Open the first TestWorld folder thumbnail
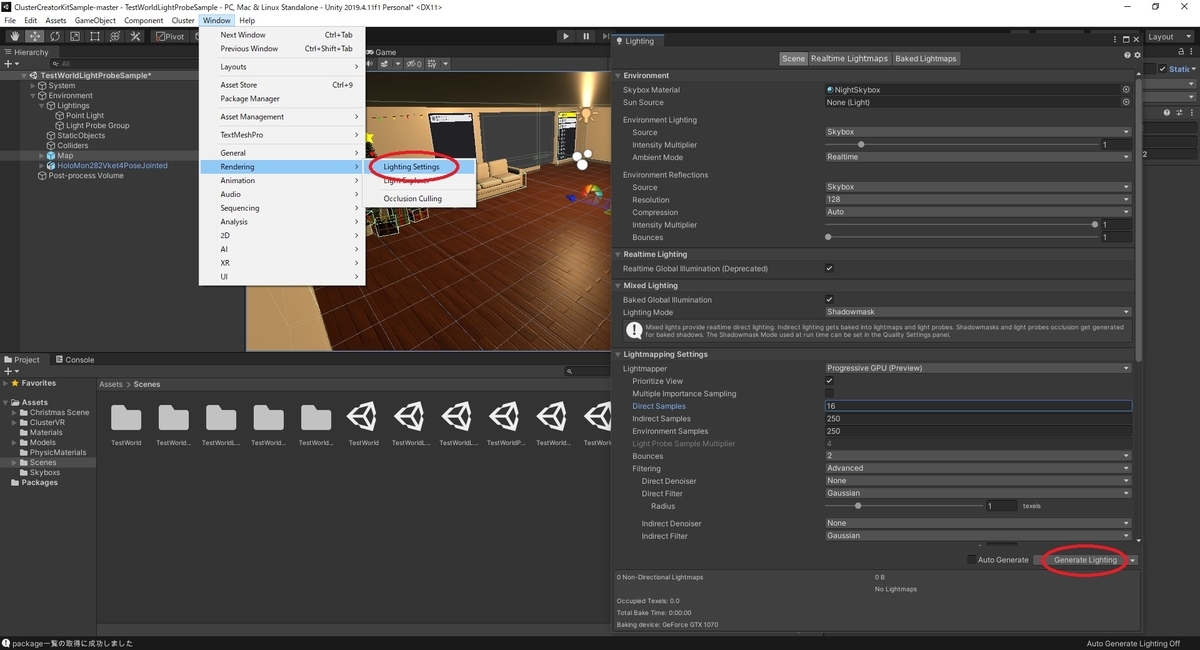1200x650 pixels. click(x=126, y=417)
